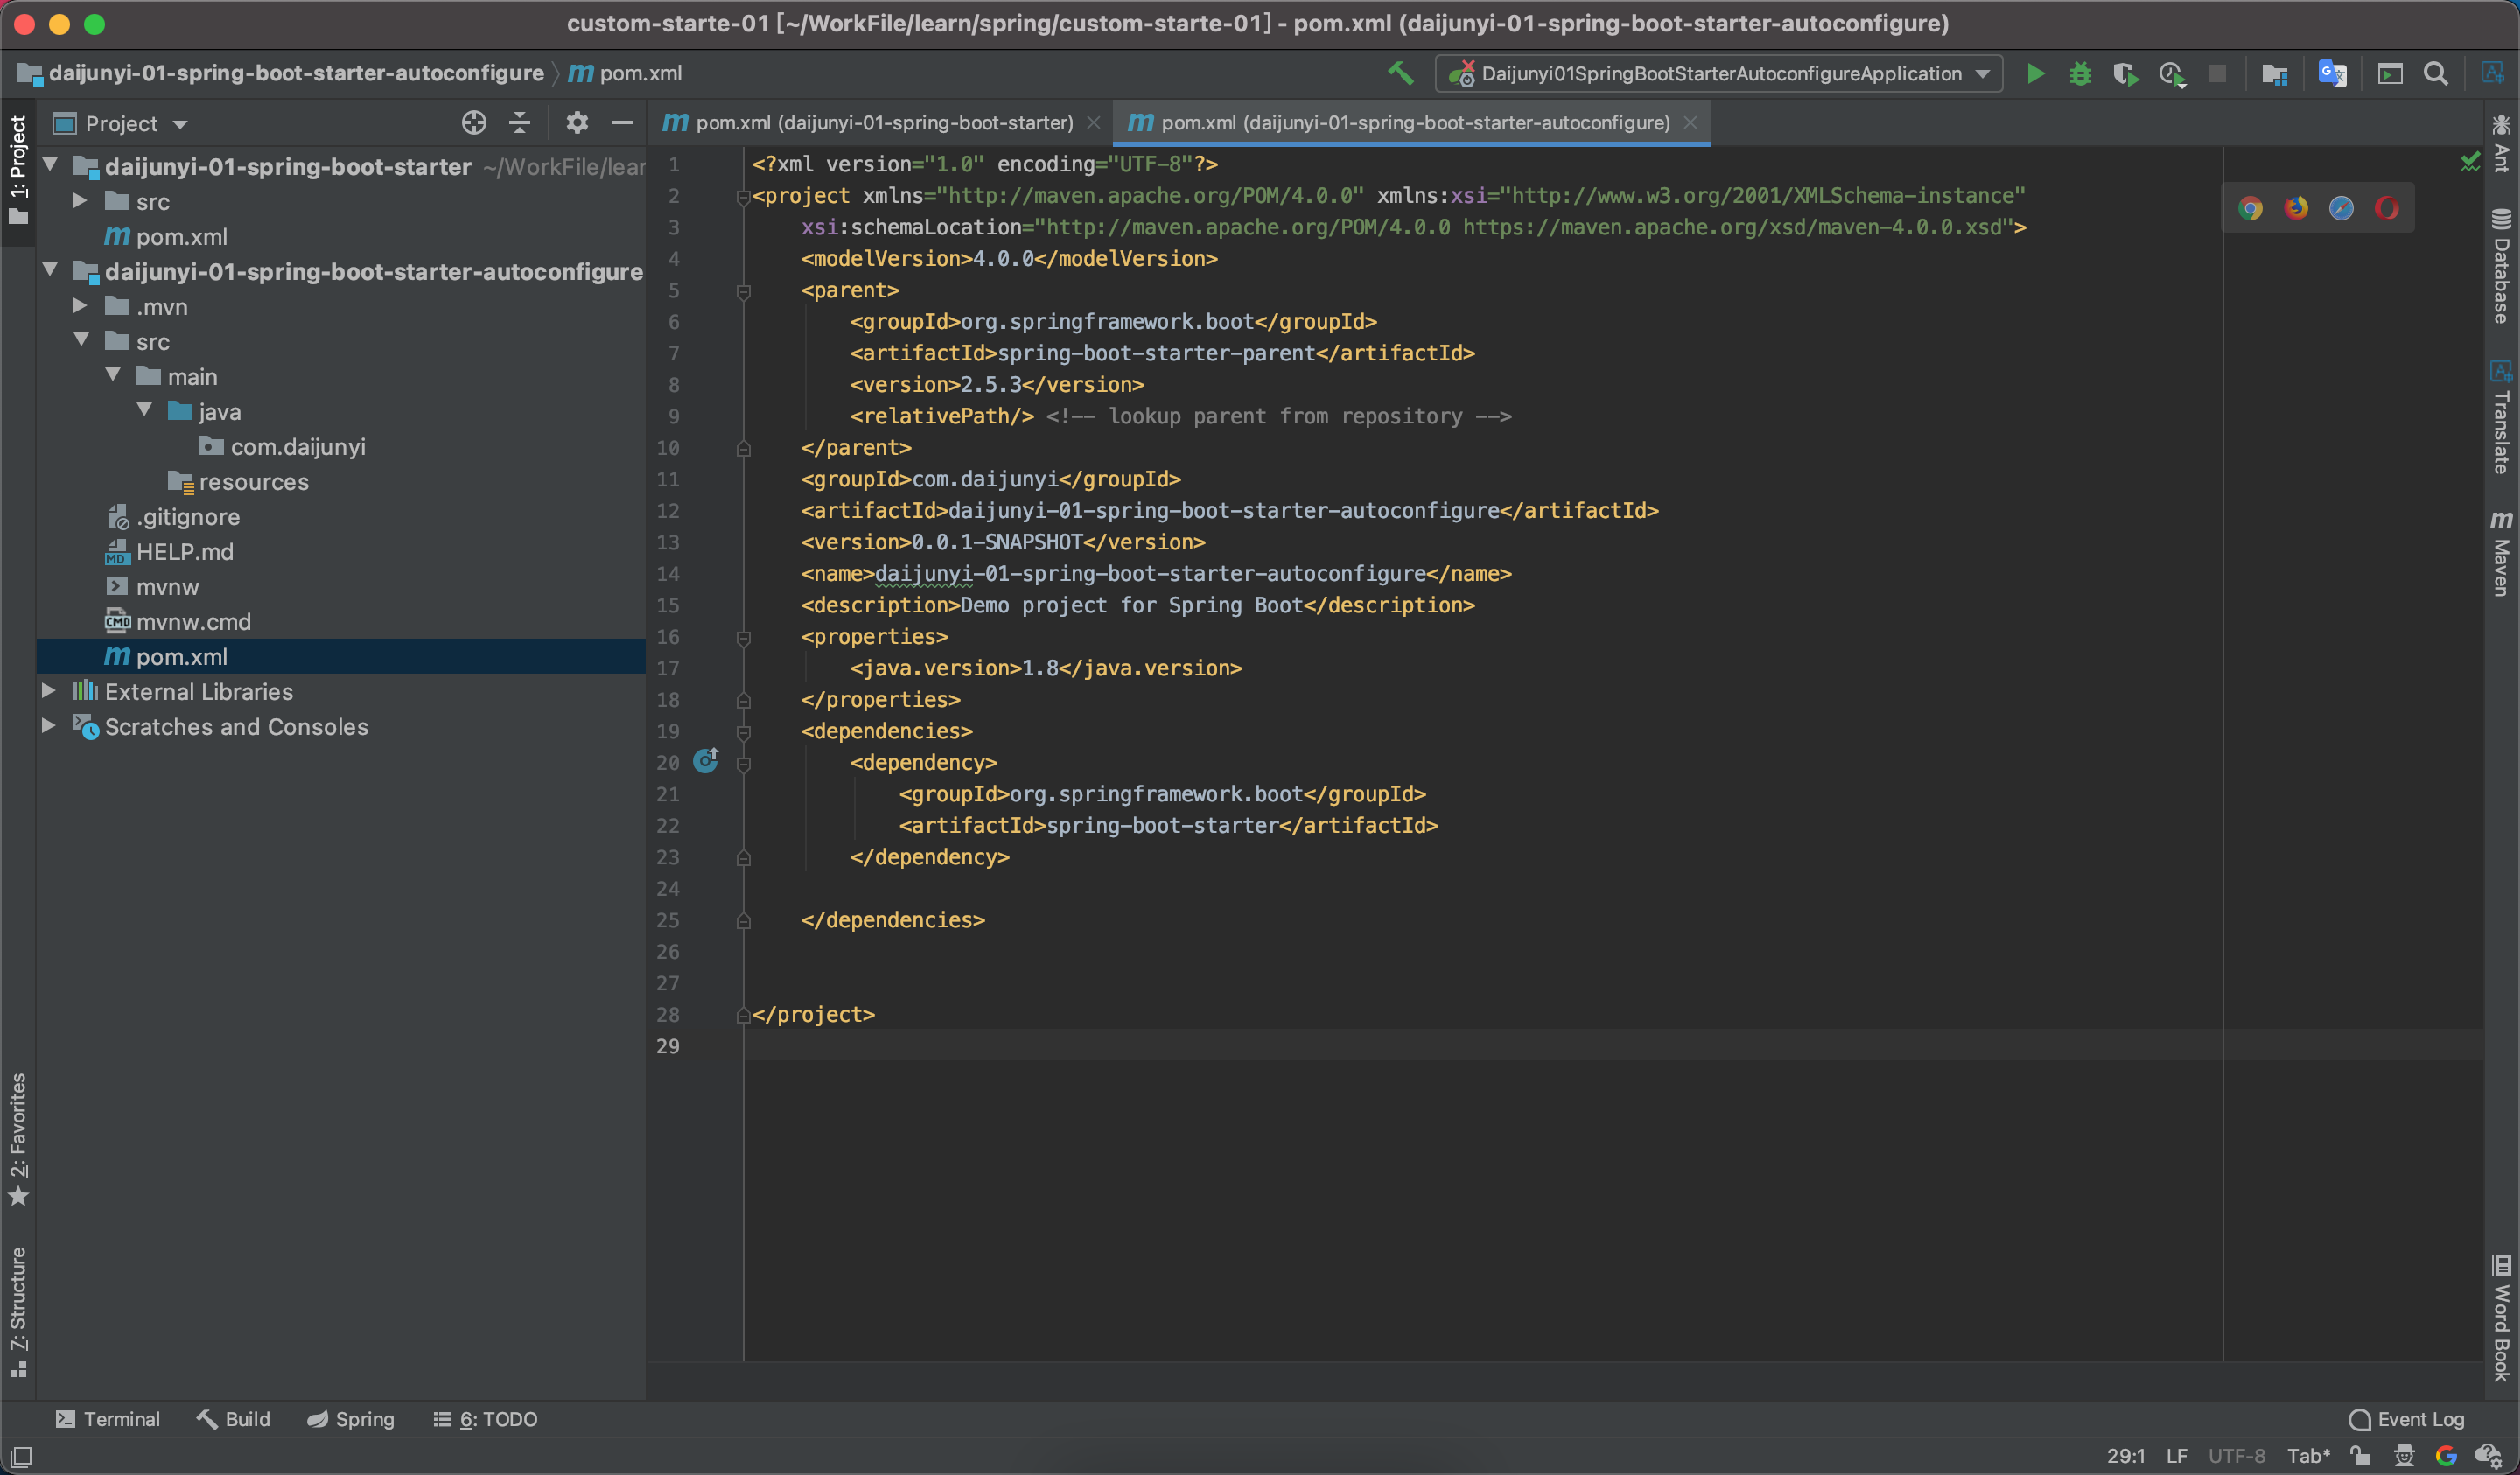Click the Locate in Project crosshair icon
This screenshot has width=2520, height=1475.
(x=474, y=123)
